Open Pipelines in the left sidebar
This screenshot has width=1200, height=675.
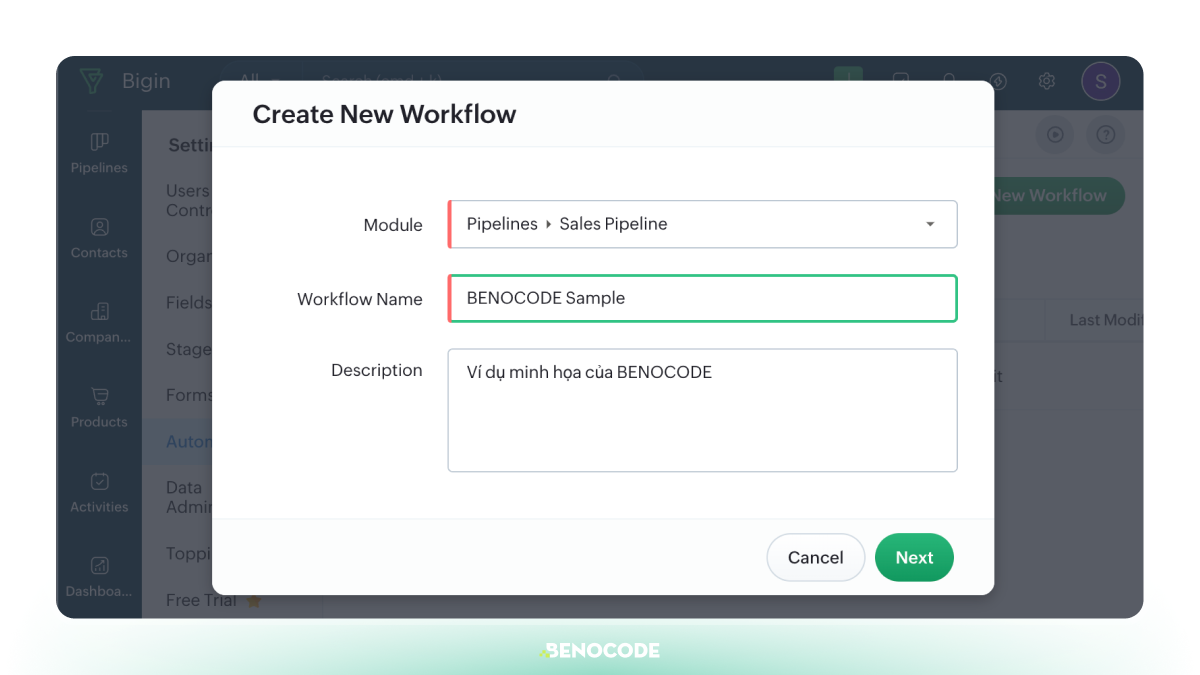pyautogui.click(x=99, y=153)
